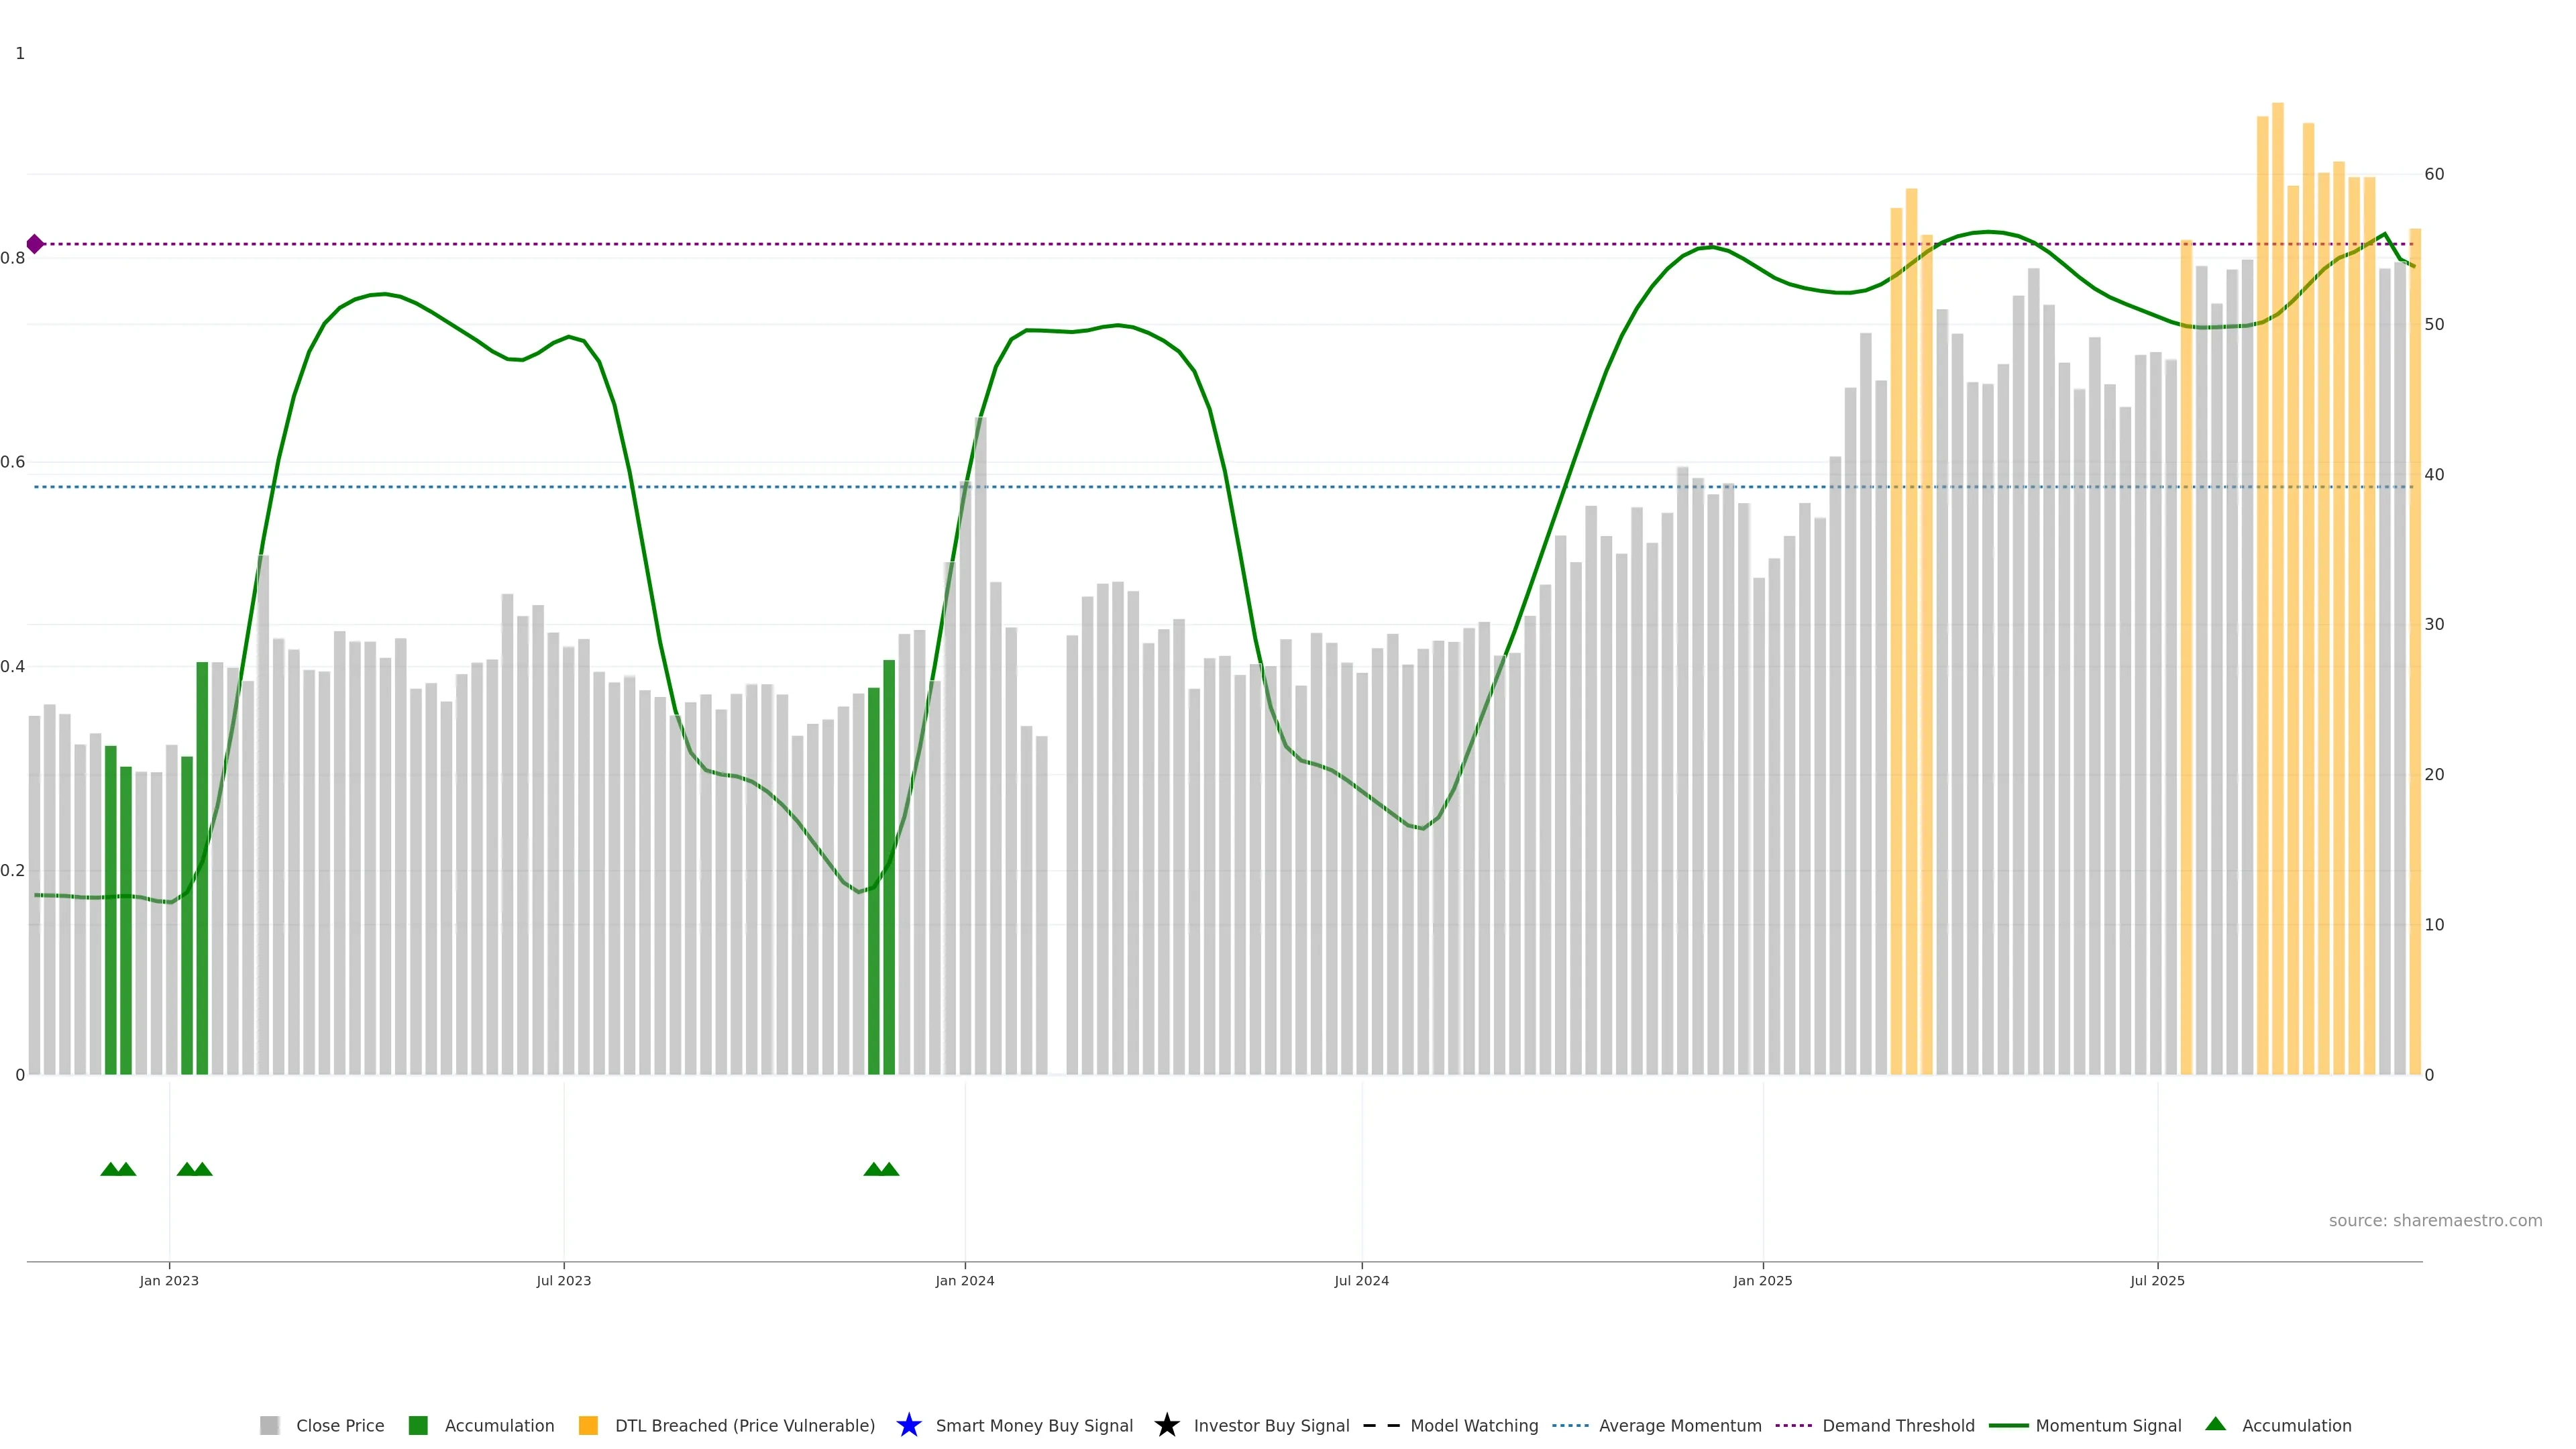Screen dimensions: 2576x1449
Task: Click the orange DTL Breached legend swatch
Action: tap(588, 1425)
